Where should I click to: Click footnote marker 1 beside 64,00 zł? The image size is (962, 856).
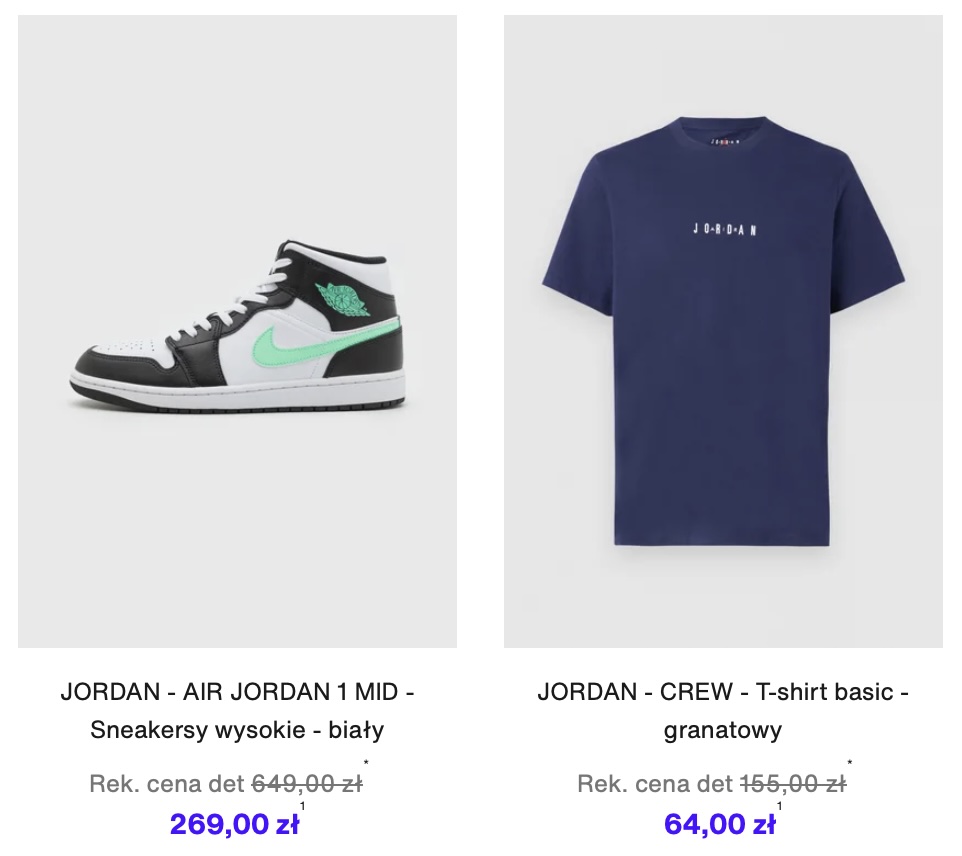[779, 806]
